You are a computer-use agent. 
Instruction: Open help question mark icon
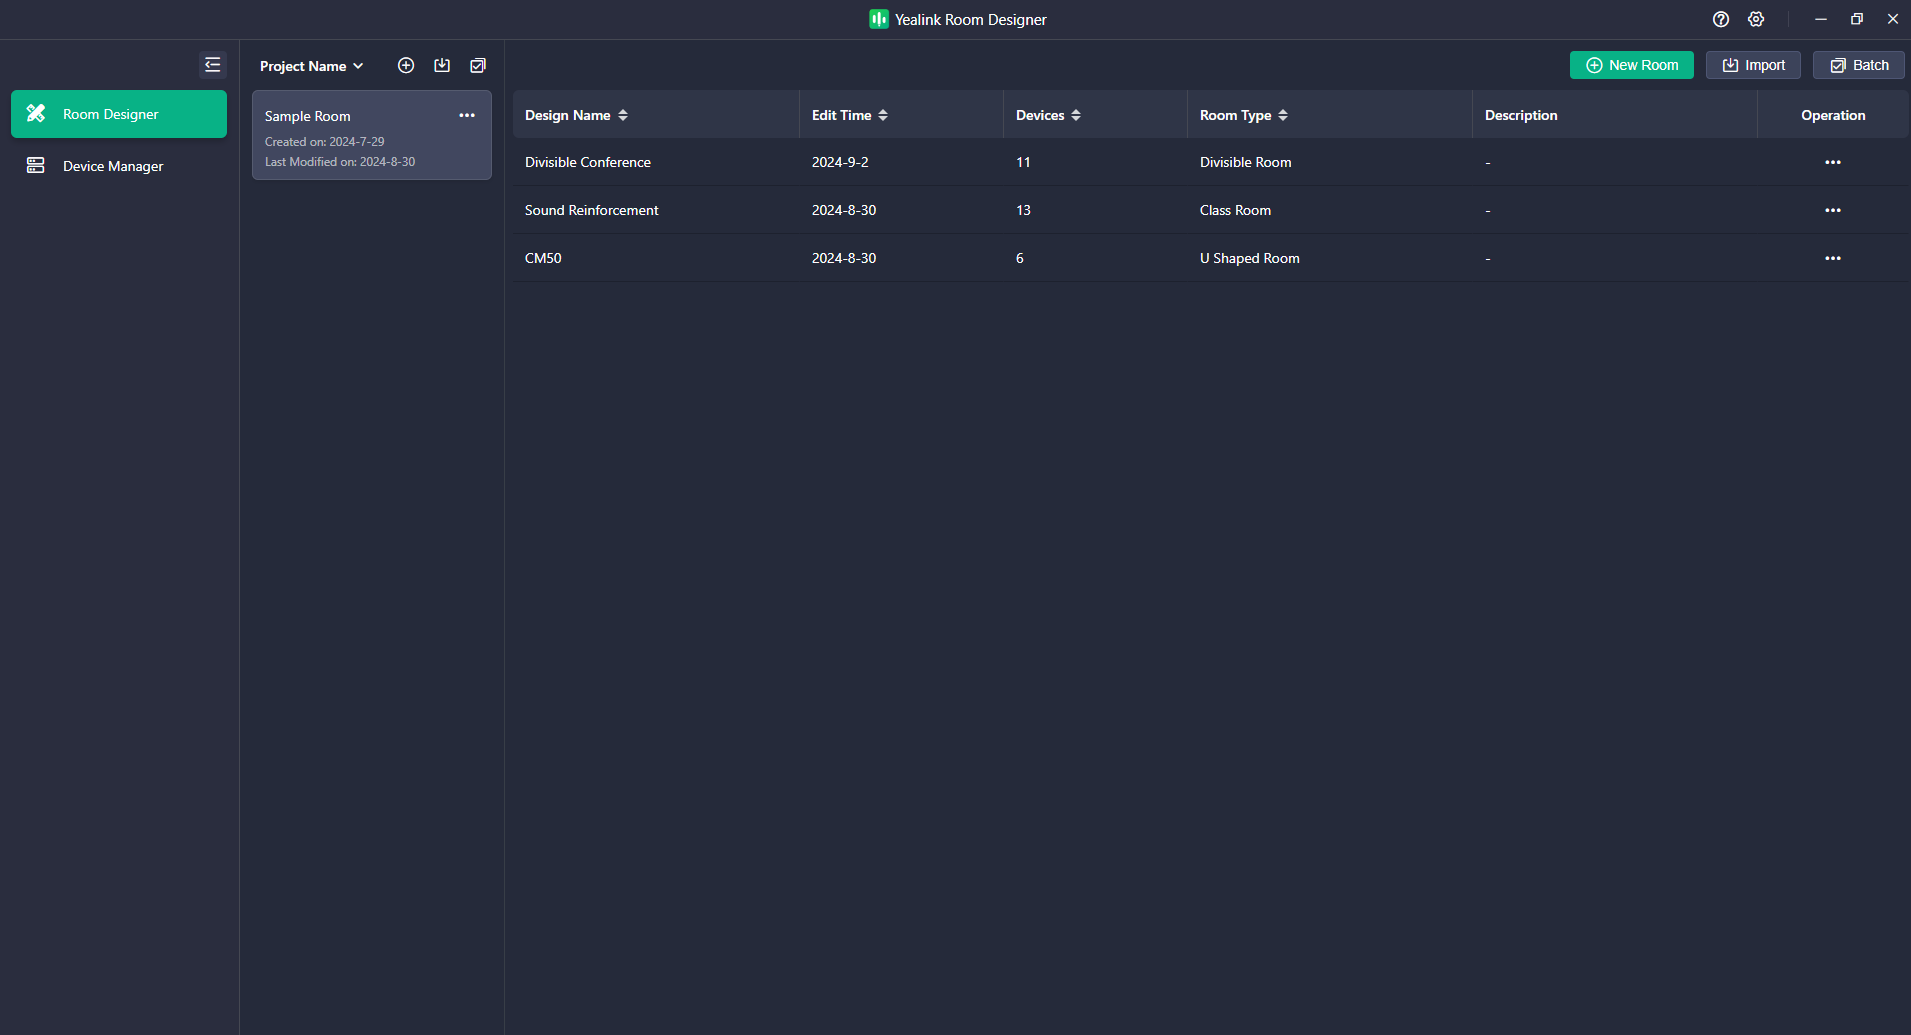tap(1721, 19)
